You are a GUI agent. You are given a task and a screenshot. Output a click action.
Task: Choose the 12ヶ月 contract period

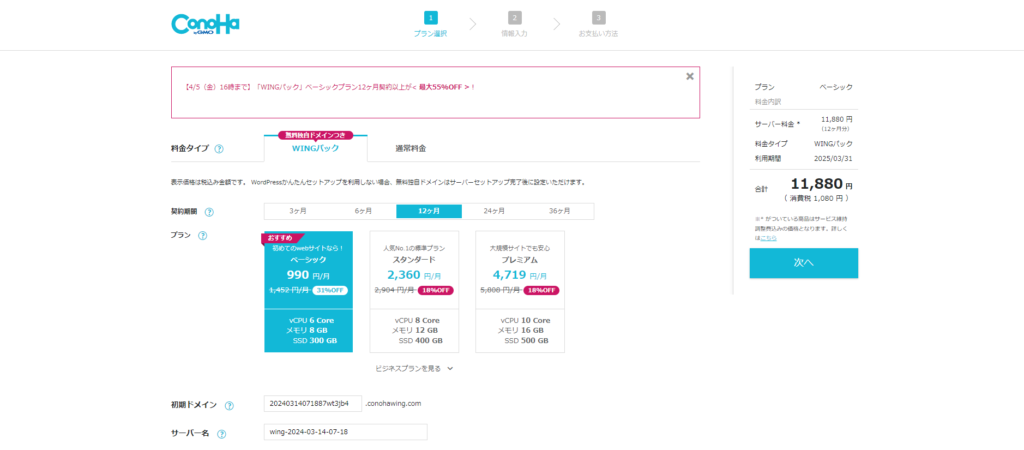tap(429, 211)
